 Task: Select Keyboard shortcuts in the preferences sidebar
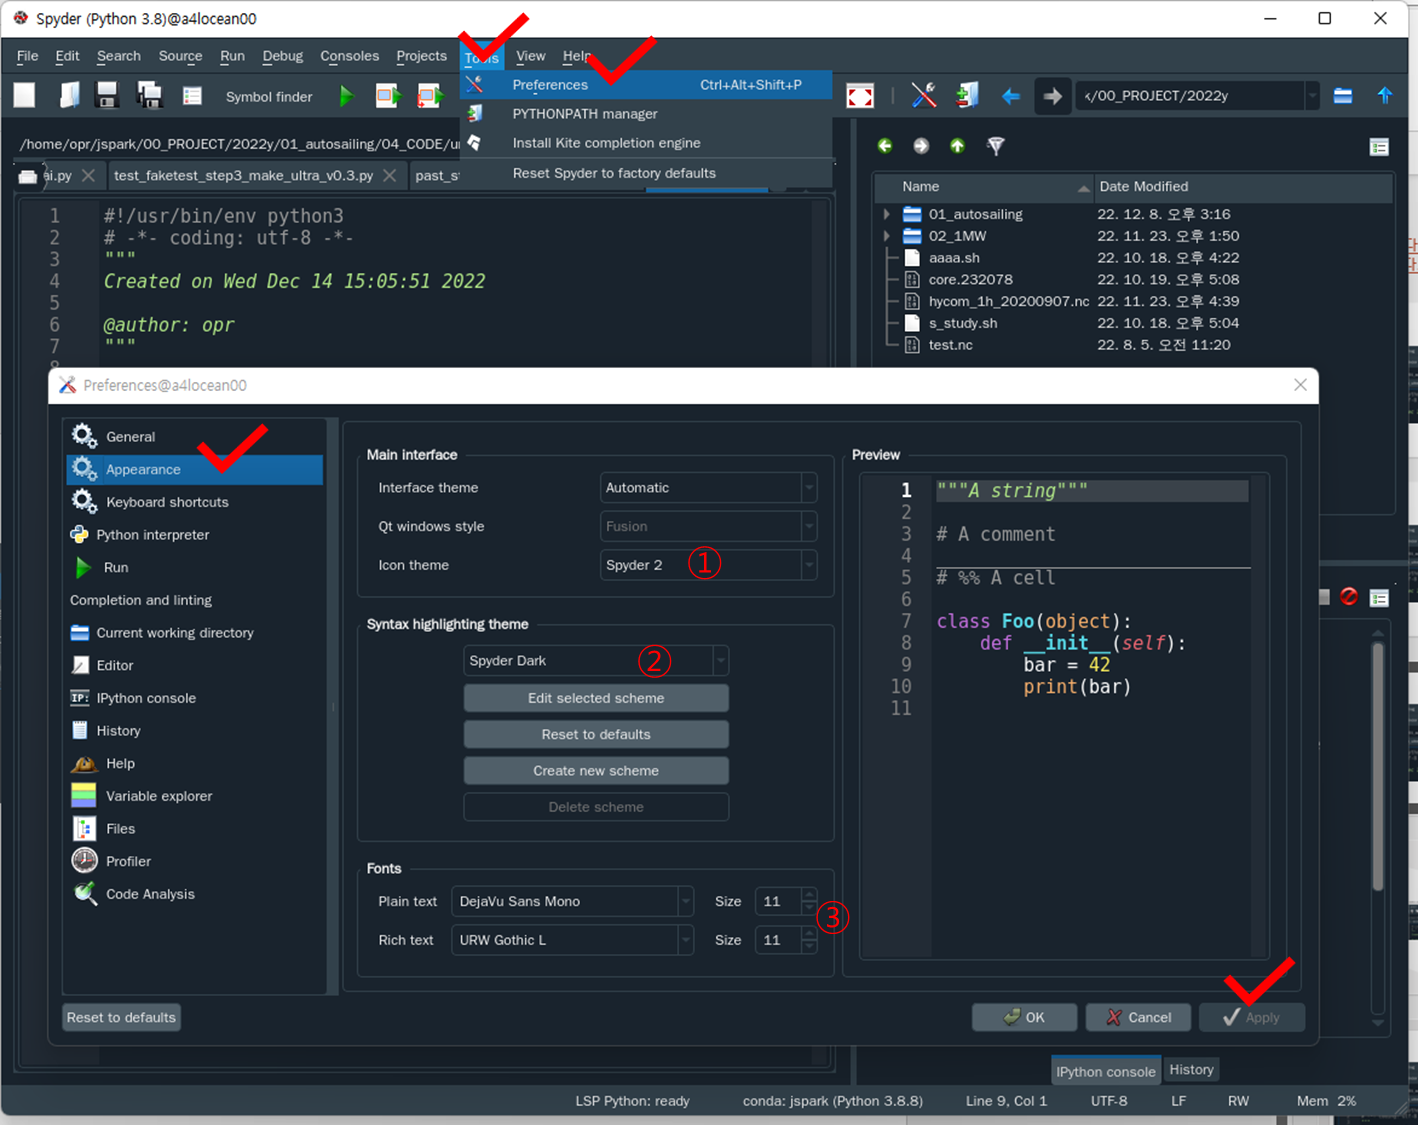tap(195, 502)
